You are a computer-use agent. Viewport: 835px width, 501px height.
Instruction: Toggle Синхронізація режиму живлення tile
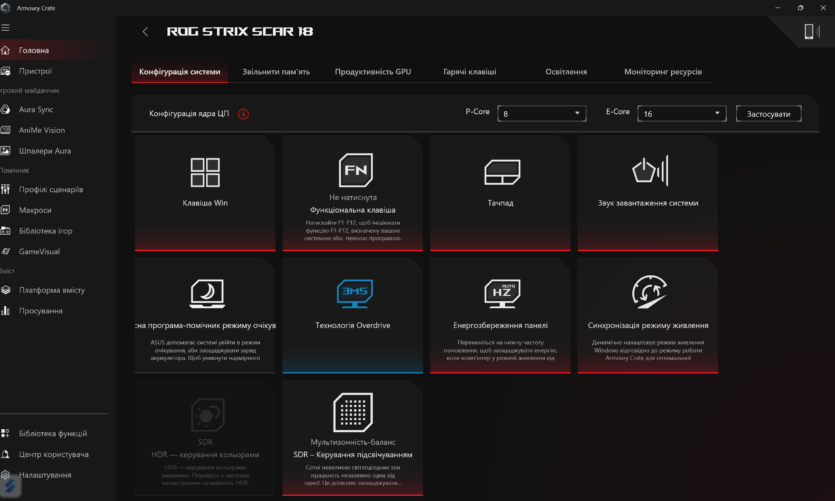click(x=648, y=315)
